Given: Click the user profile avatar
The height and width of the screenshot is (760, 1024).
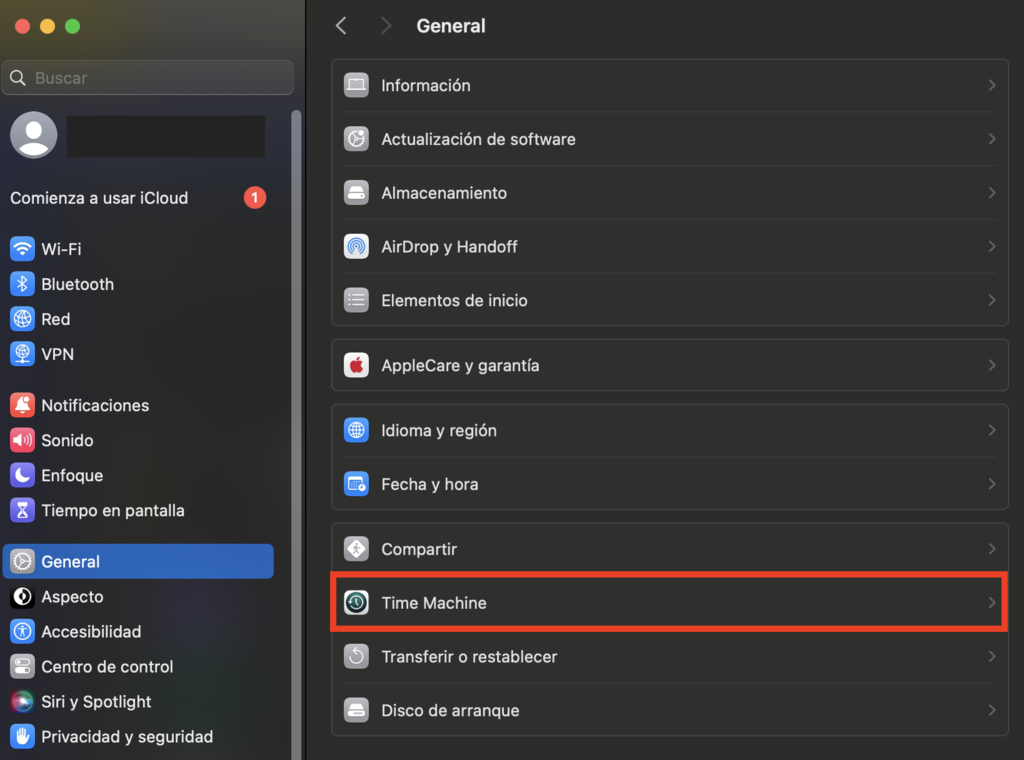Looking at the screenshot, I should click(x=33, y=135).
